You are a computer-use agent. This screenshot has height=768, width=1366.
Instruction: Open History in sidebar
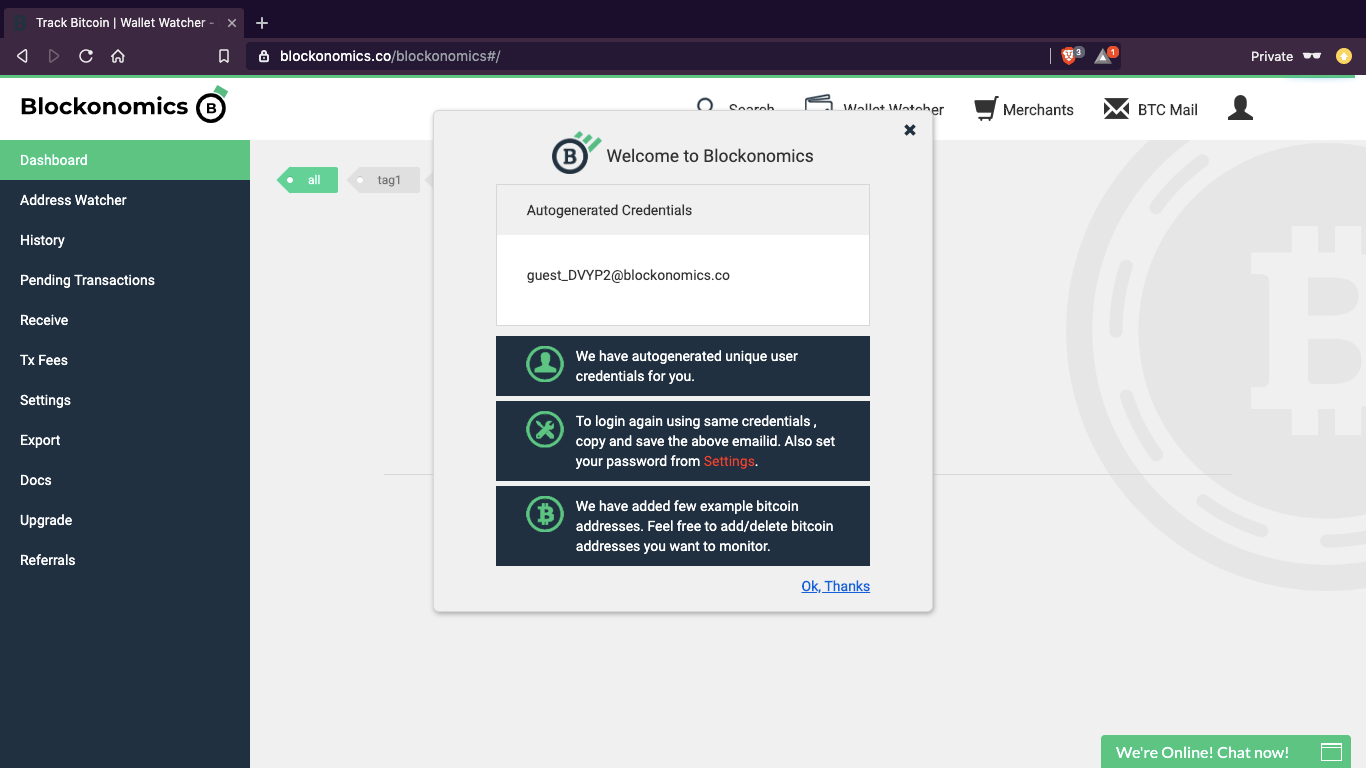[x=125, y=240]
